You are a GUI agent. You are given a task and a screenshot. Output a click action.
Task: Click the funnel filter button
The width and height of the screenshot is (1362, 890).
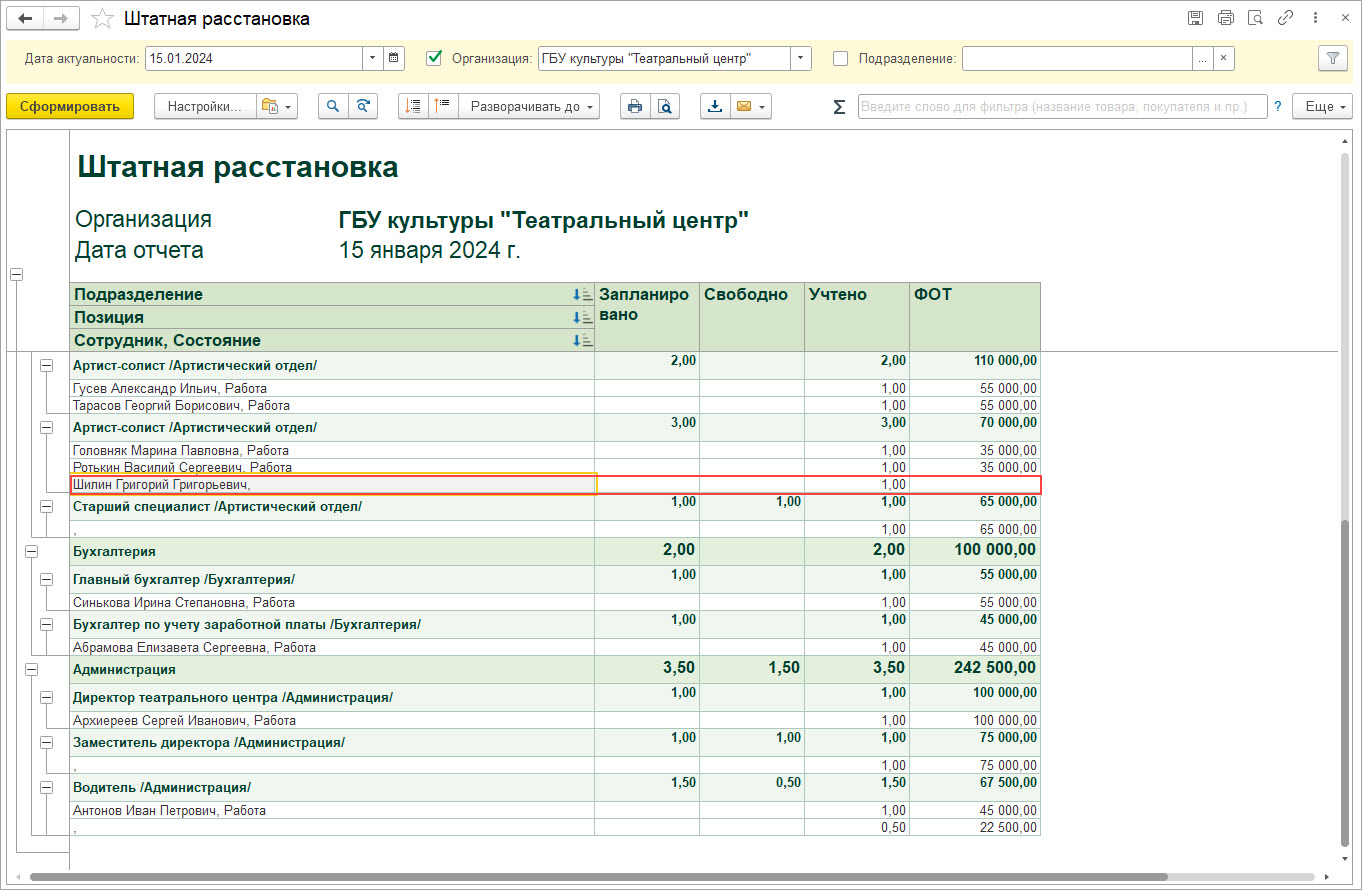pyautogui.click(x=1331, y=58)
